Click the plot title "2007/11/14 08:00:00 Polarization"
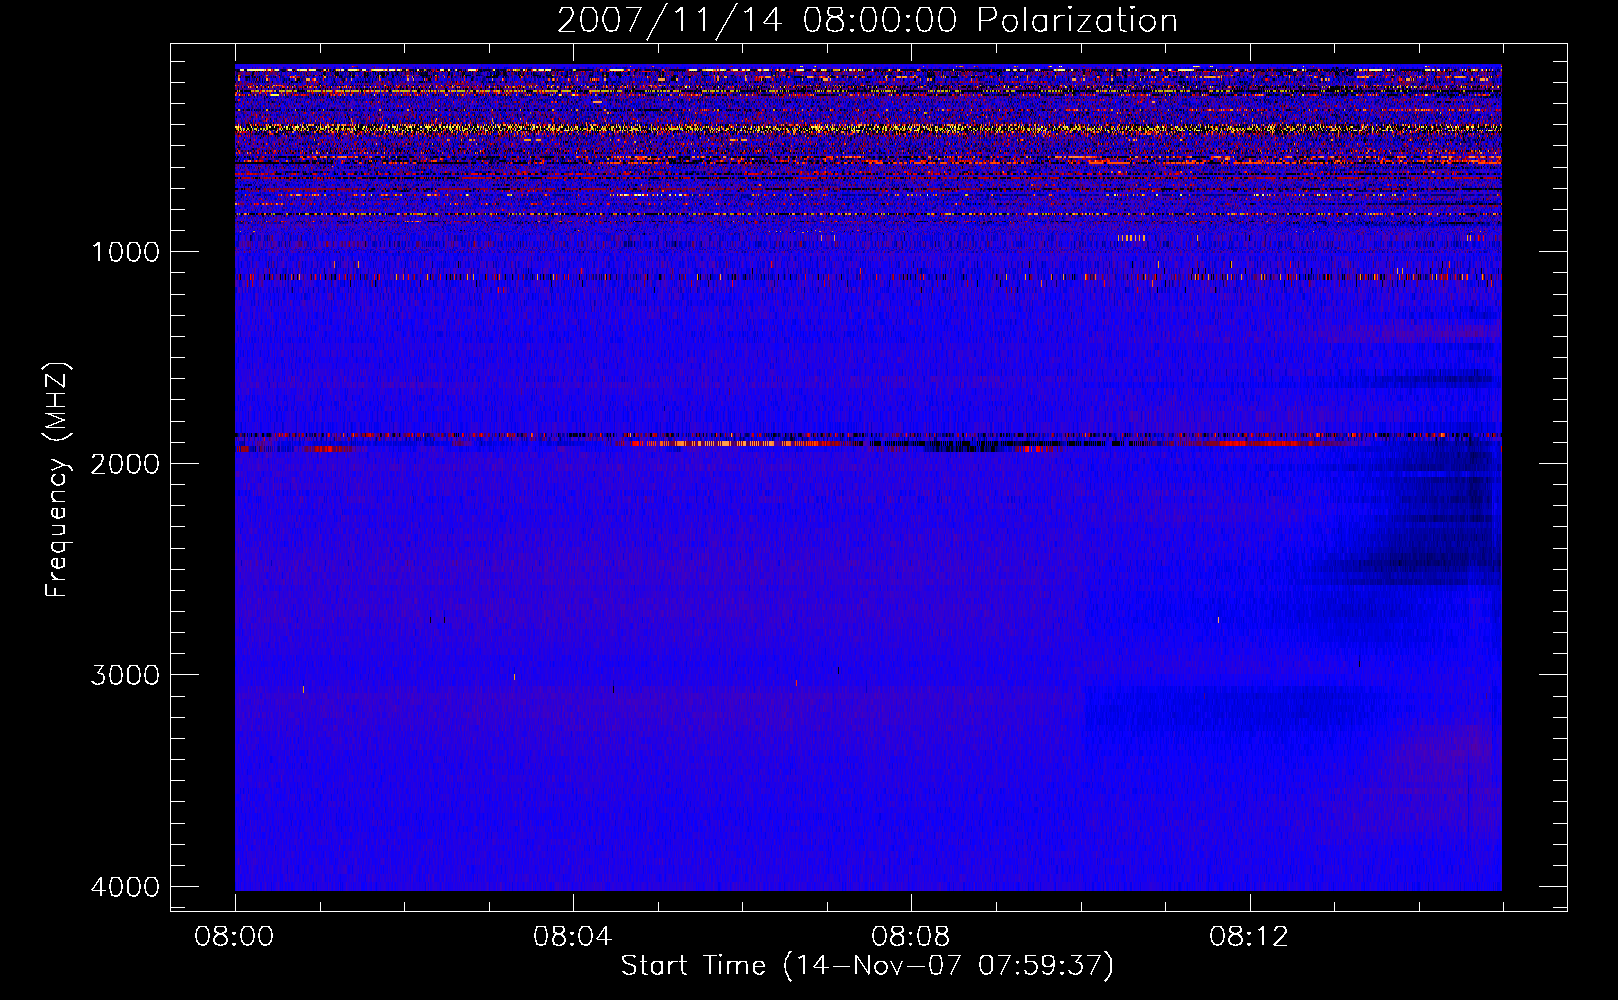The width and height of the screenshot is (1618, 1000). coord(867,21)
